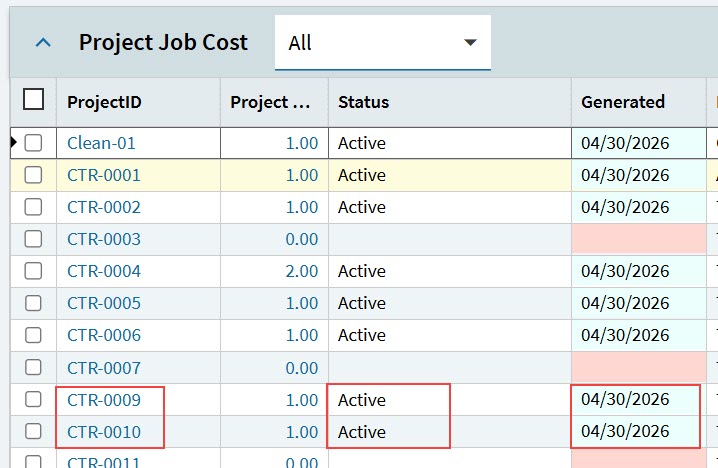Check the CTR-0007 row checkbox

click(x=33, y=367)
